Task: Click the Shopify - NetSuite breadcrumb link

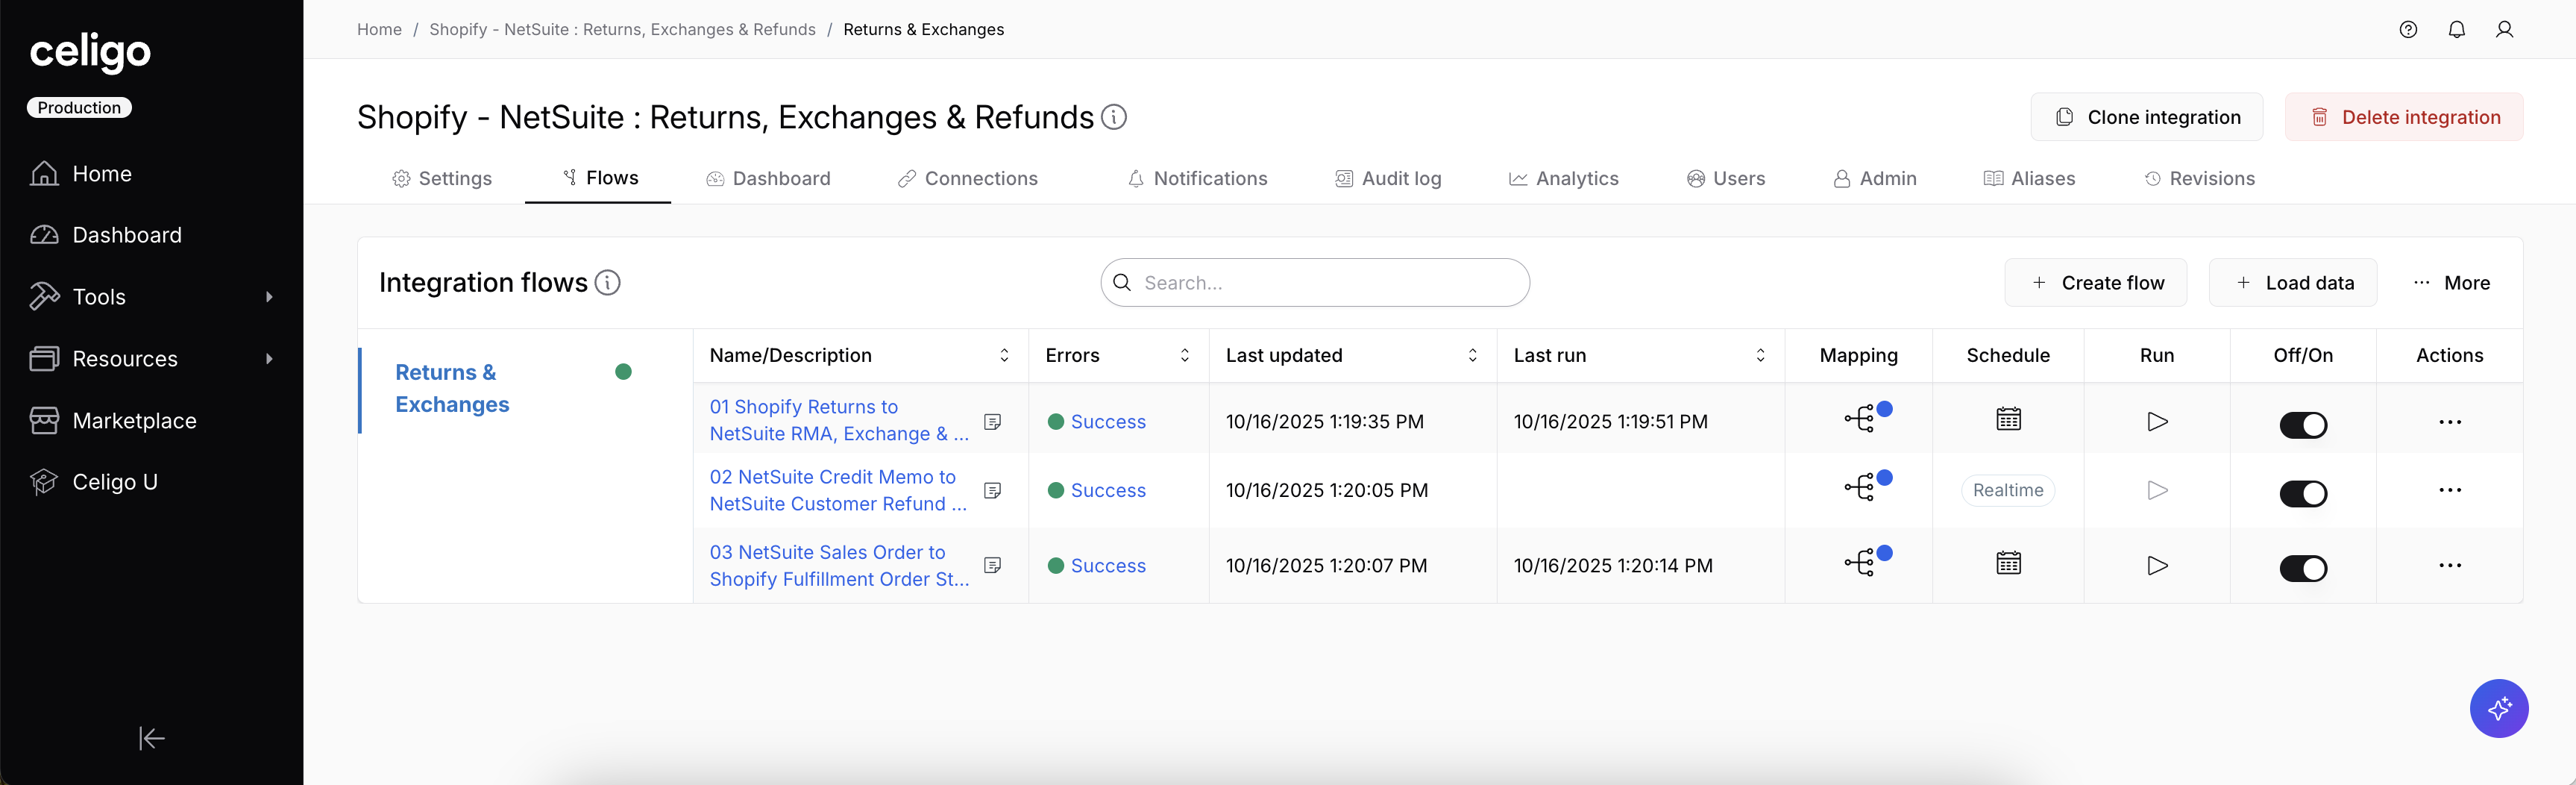Action: (622, 30)
